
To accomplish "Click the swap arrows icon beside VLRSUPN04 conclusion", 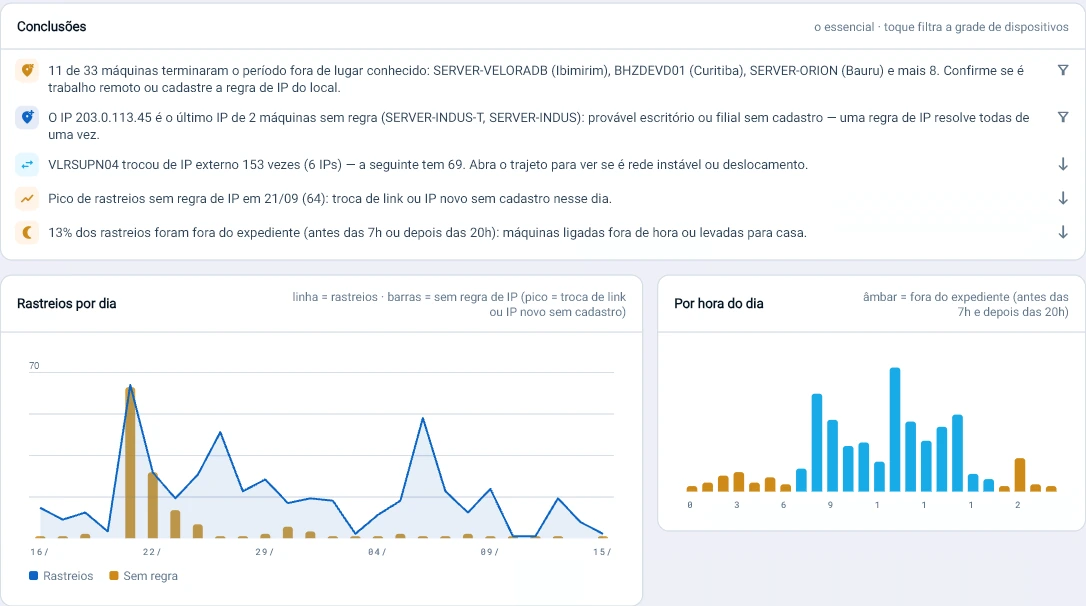I will pos(27,165).
